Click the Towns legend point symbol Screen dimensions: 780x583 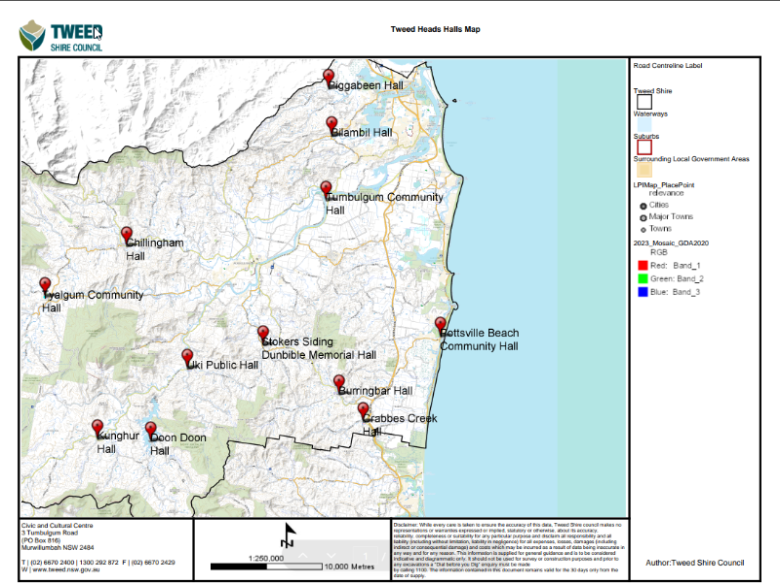click(643, 229)
